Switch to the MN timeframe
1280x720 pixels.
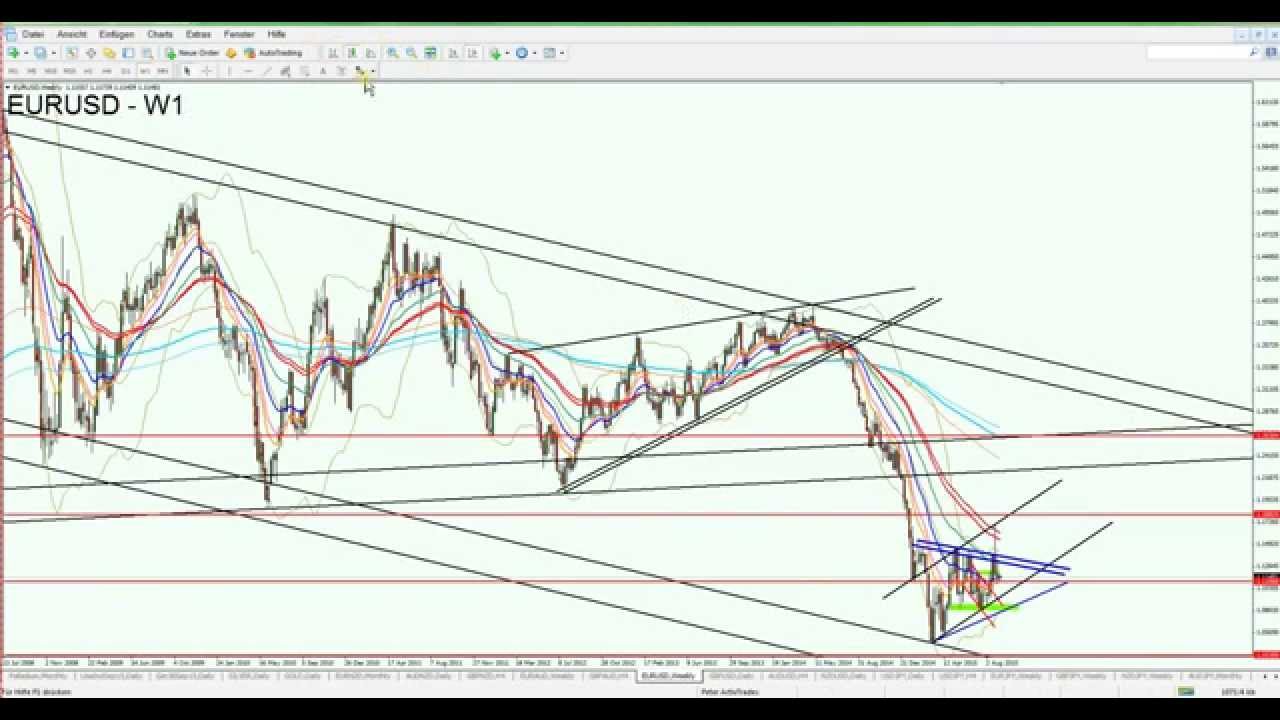point(162,71)
